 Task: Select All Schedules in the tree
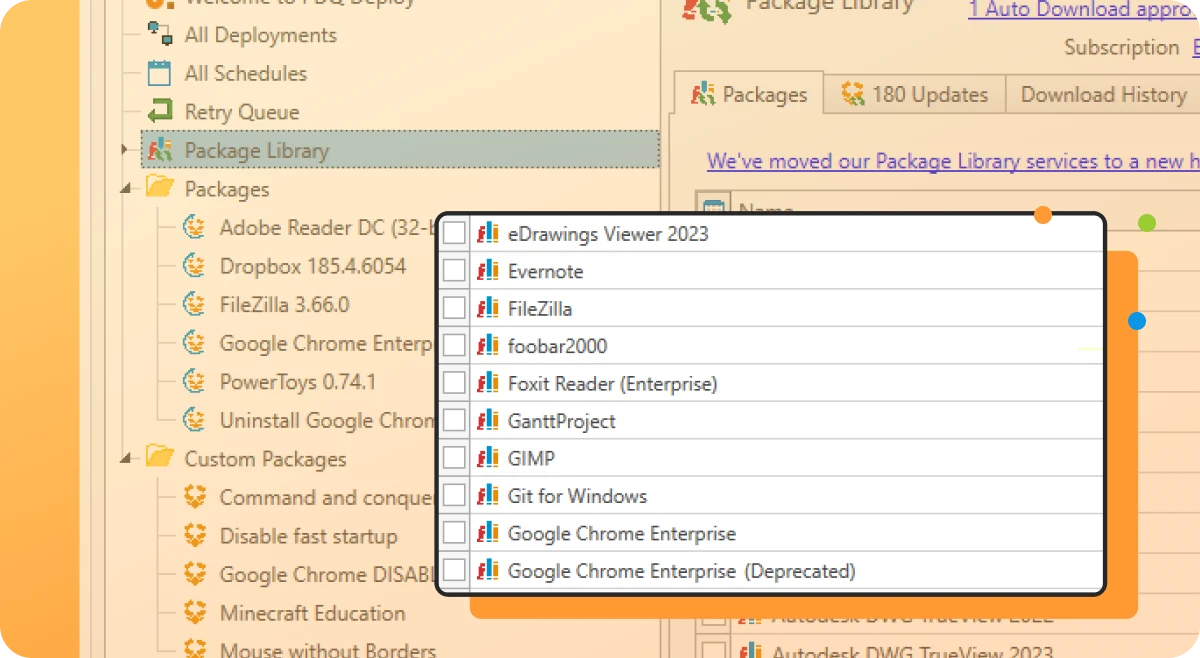(x=246, y=73)
